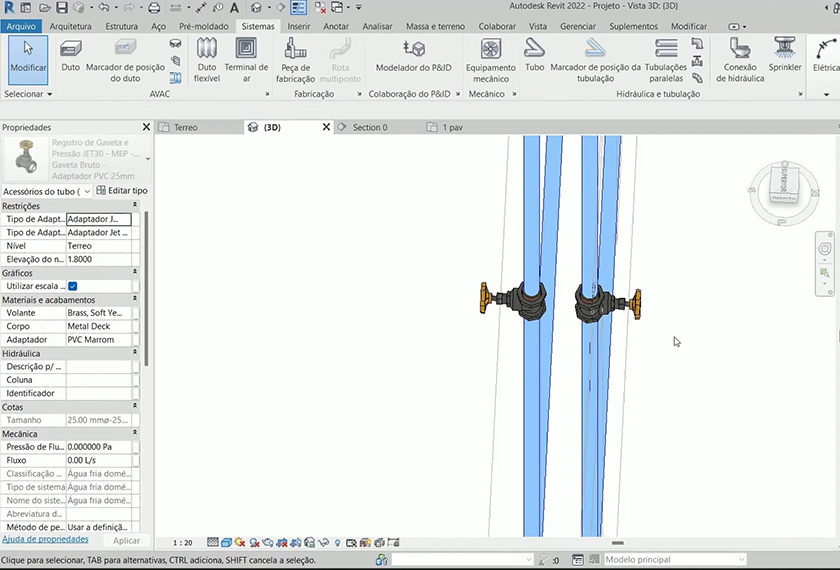Open the Analisar ribbon tab

[x=377, y=26]
